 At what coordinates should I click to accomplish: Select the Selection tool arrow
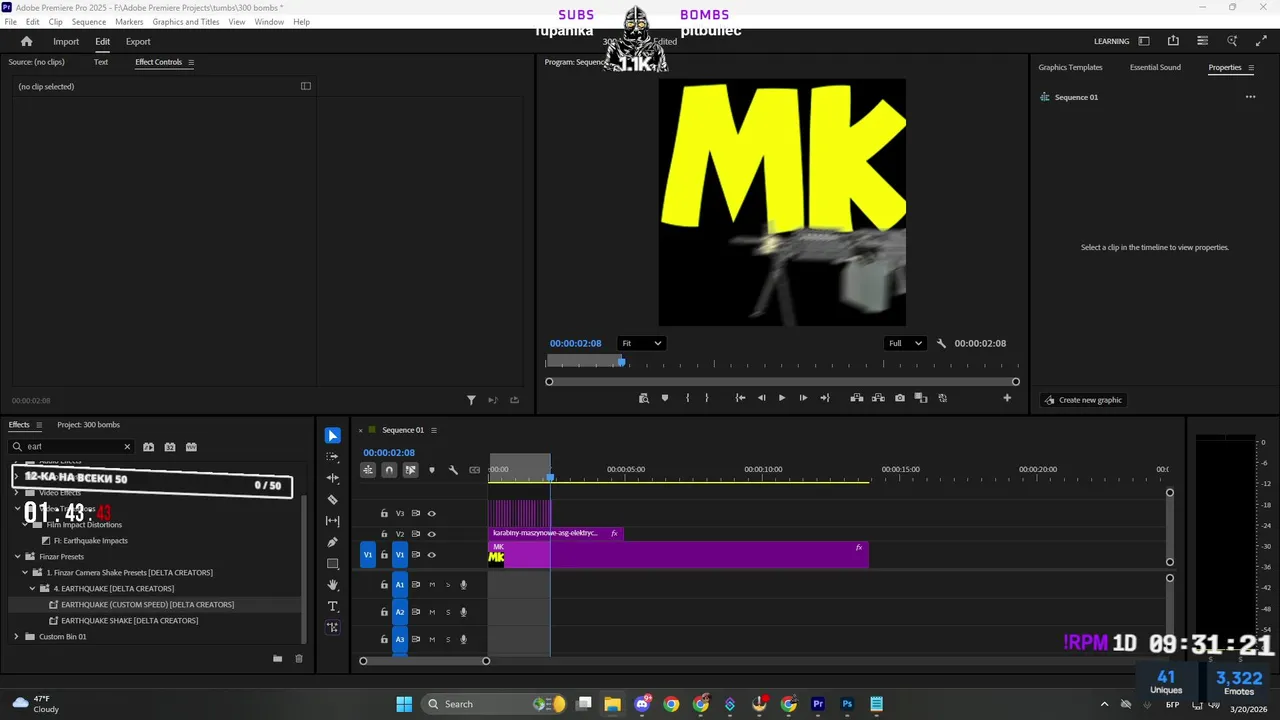point(333,436)
